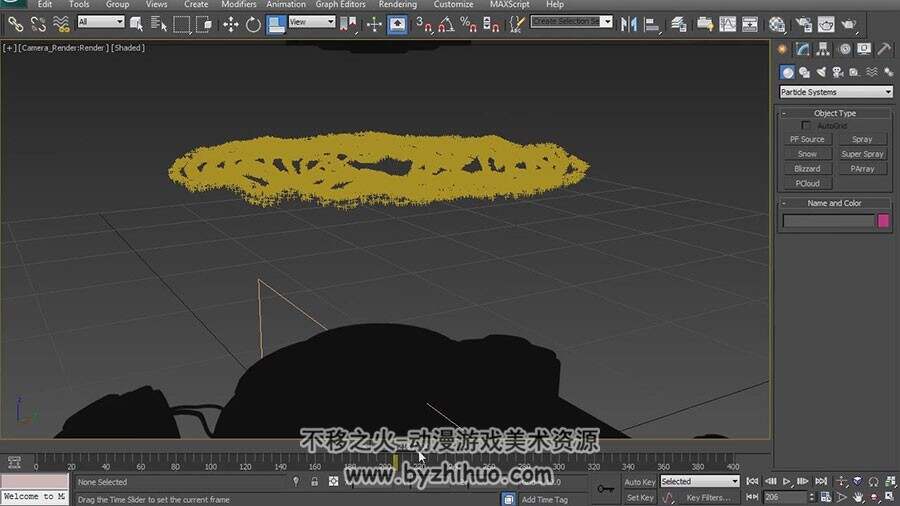Click the Mirror tool icon

(x=629, y=24)
